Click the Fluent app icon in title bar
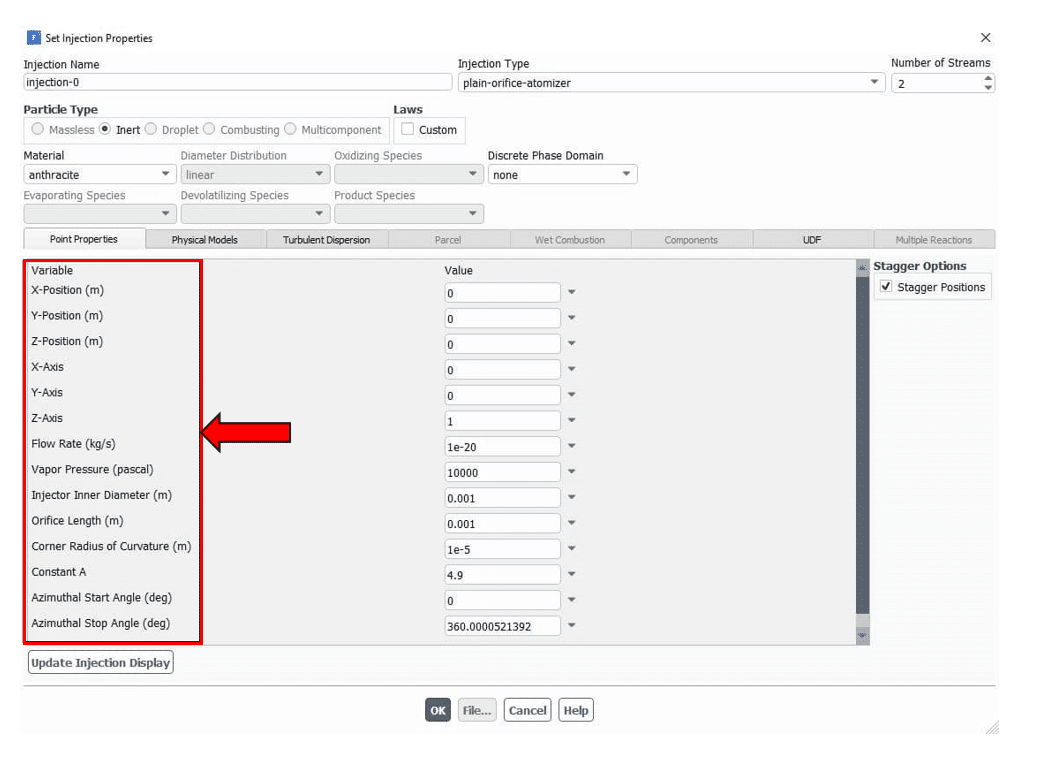 33,38
